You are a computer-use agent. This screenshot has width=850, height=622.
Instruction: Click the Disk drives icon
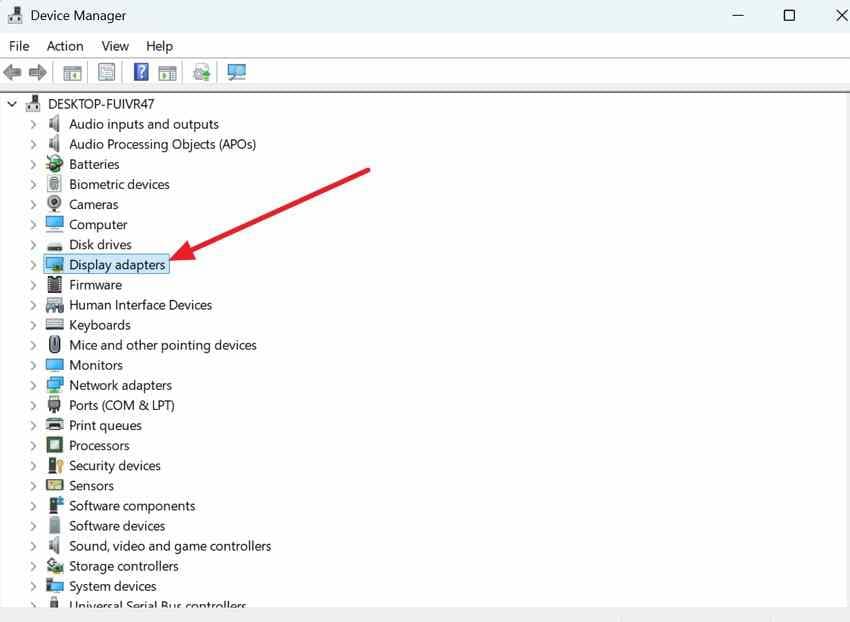tap(54, 246)
